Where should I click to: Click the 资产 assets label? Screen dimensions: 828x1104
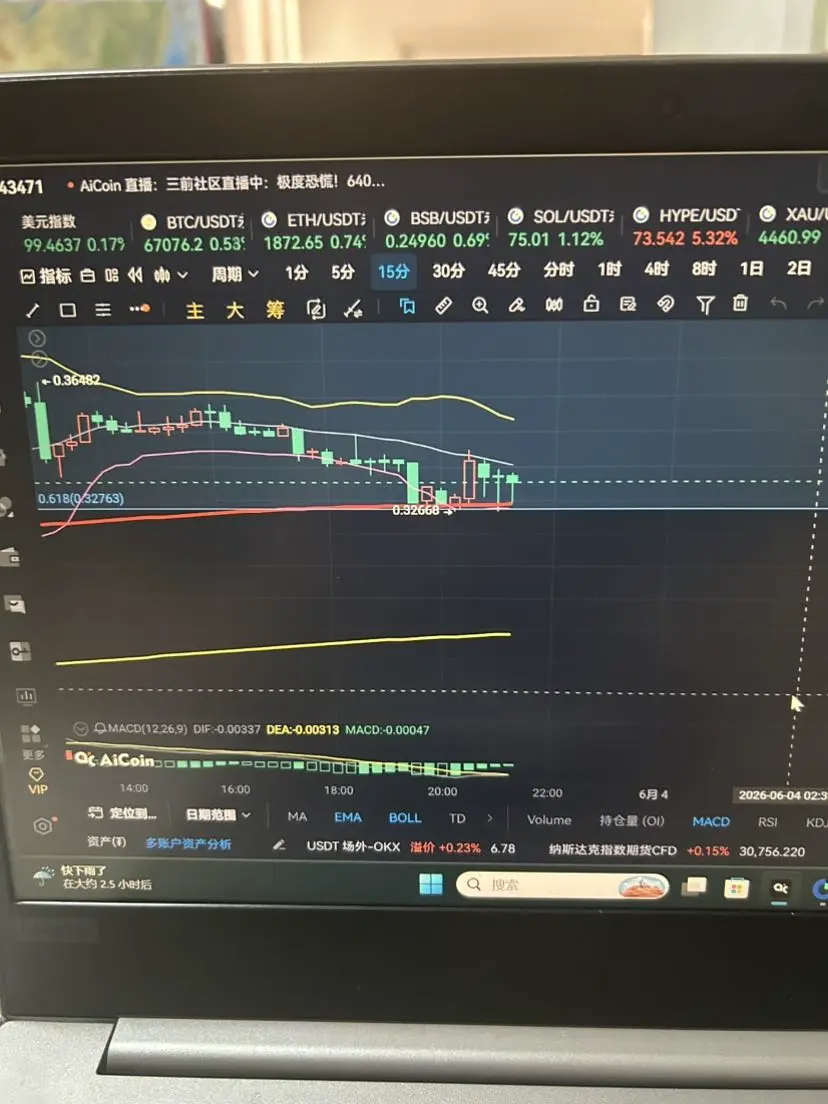(x=106, y=841)
